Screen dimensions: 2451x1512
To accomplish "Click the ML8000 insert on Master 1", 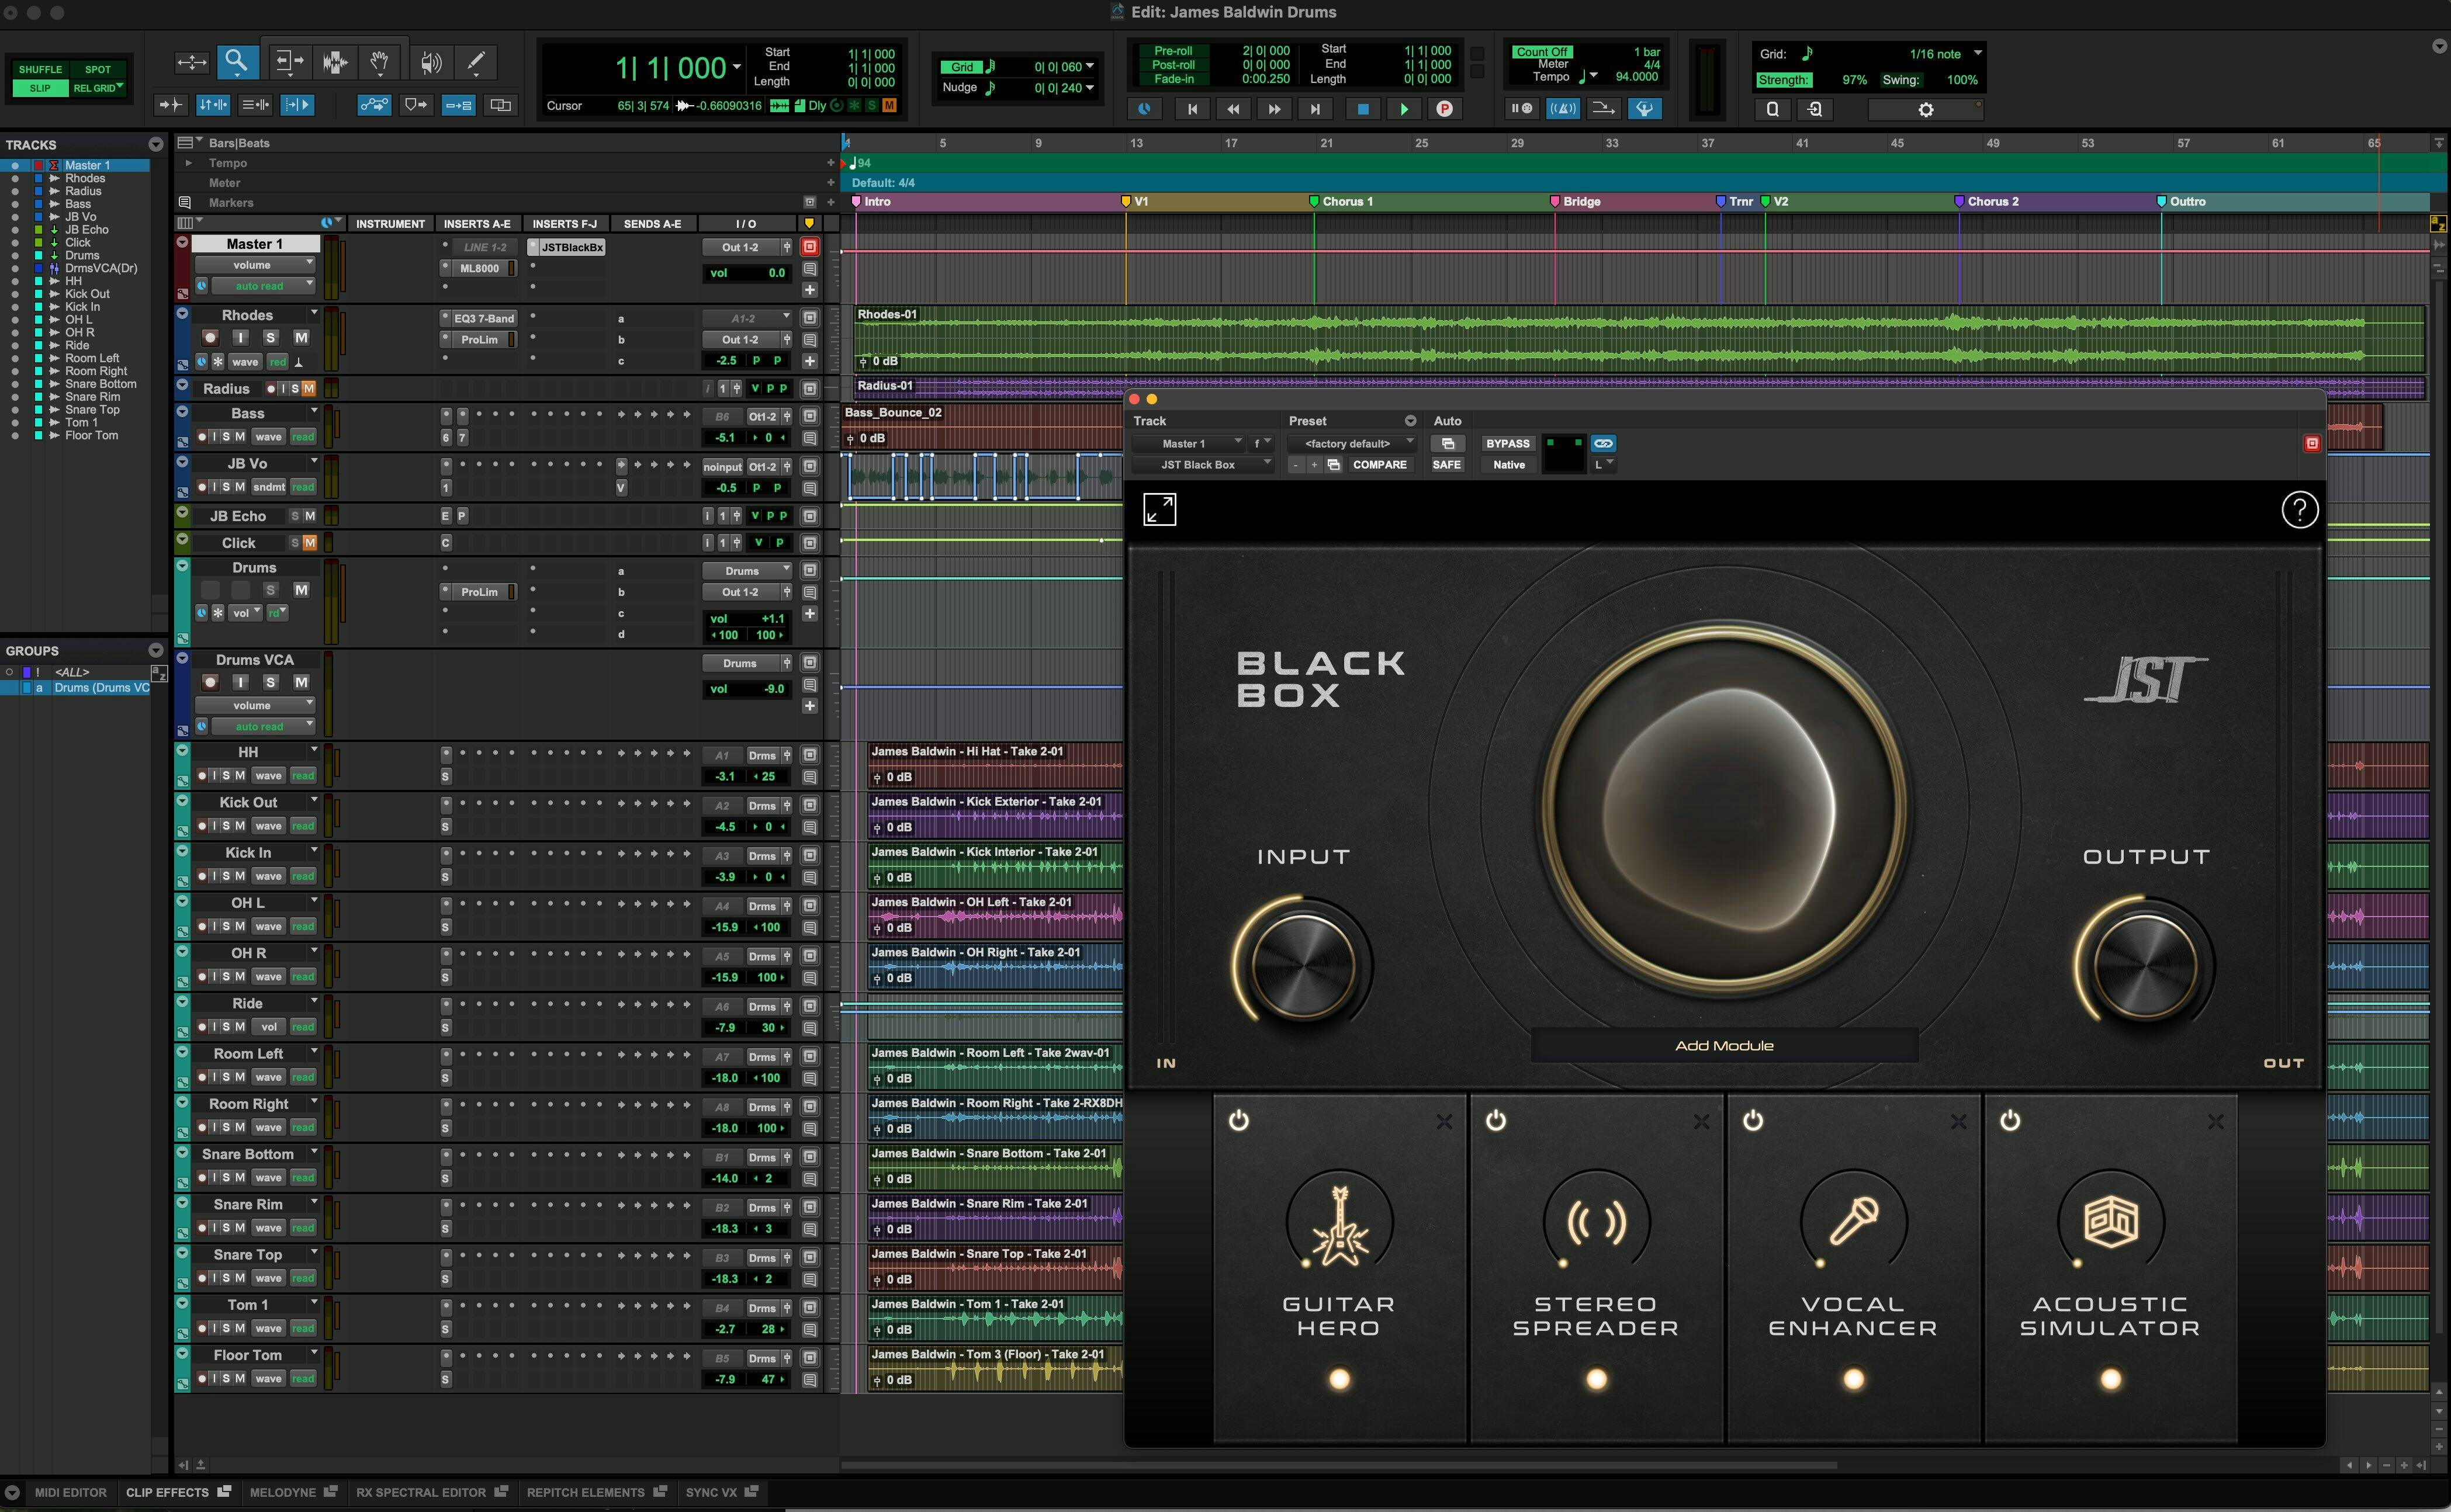I will (x=479, y=268).
